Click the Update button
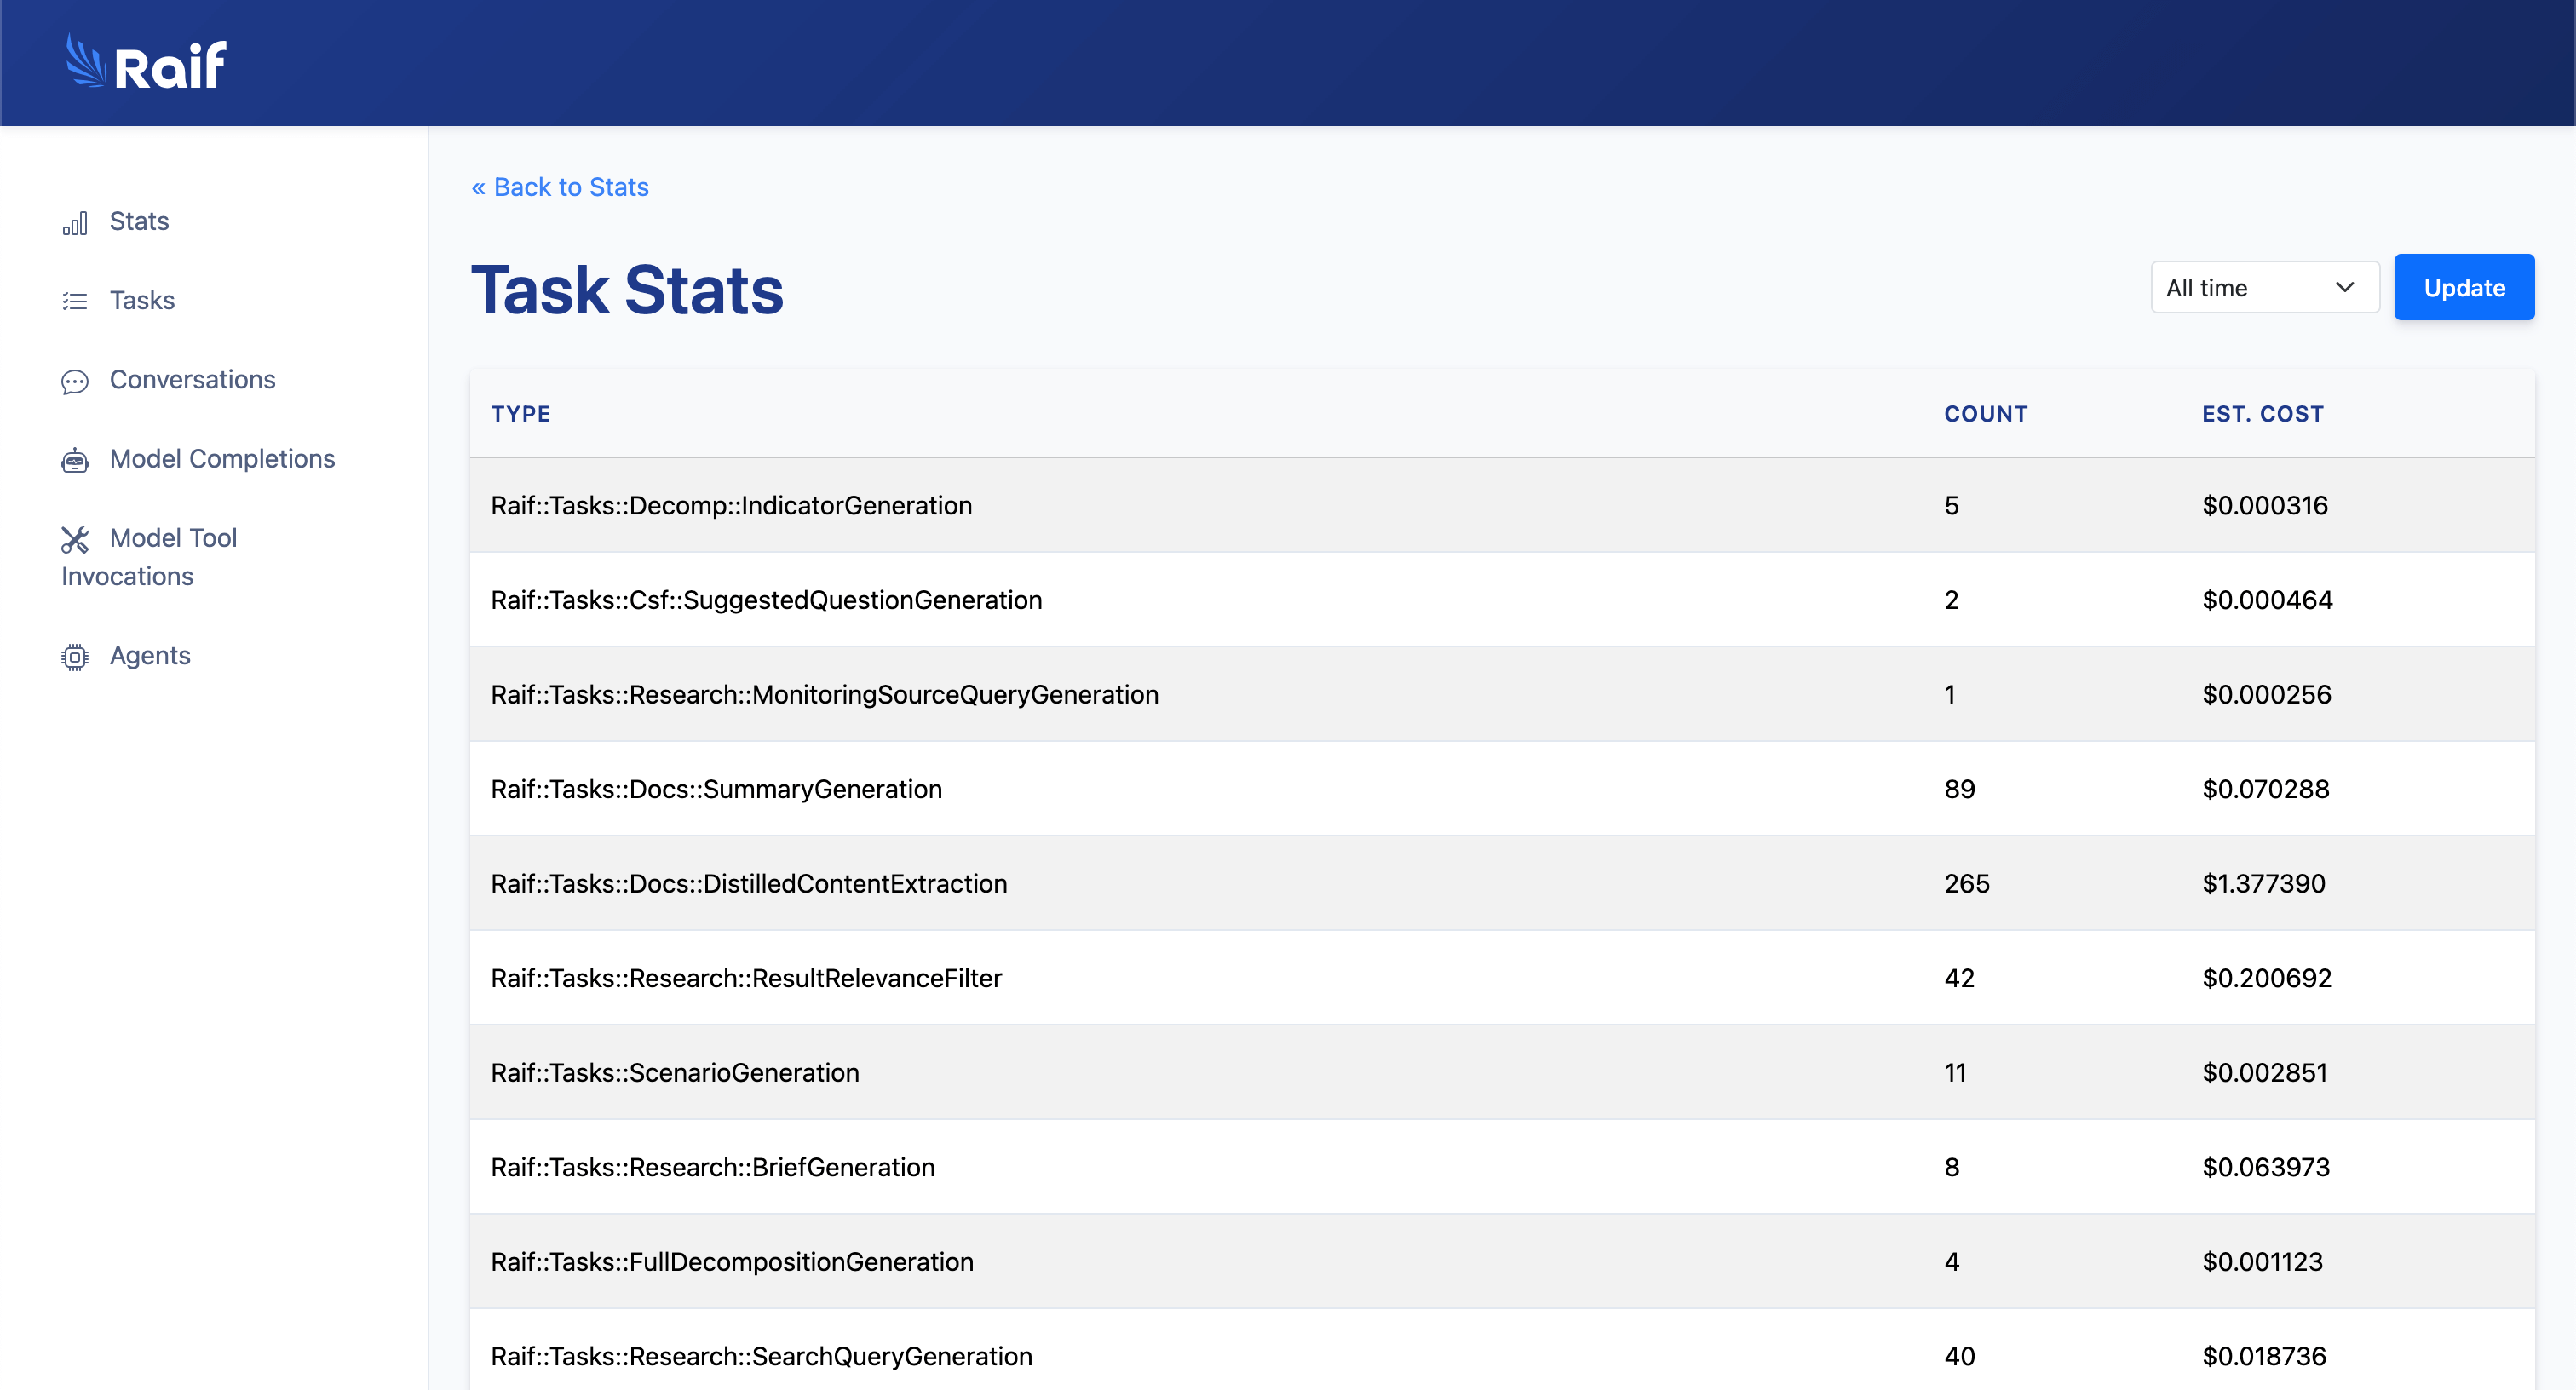 pyautogui.click(x=2464, y=288)
